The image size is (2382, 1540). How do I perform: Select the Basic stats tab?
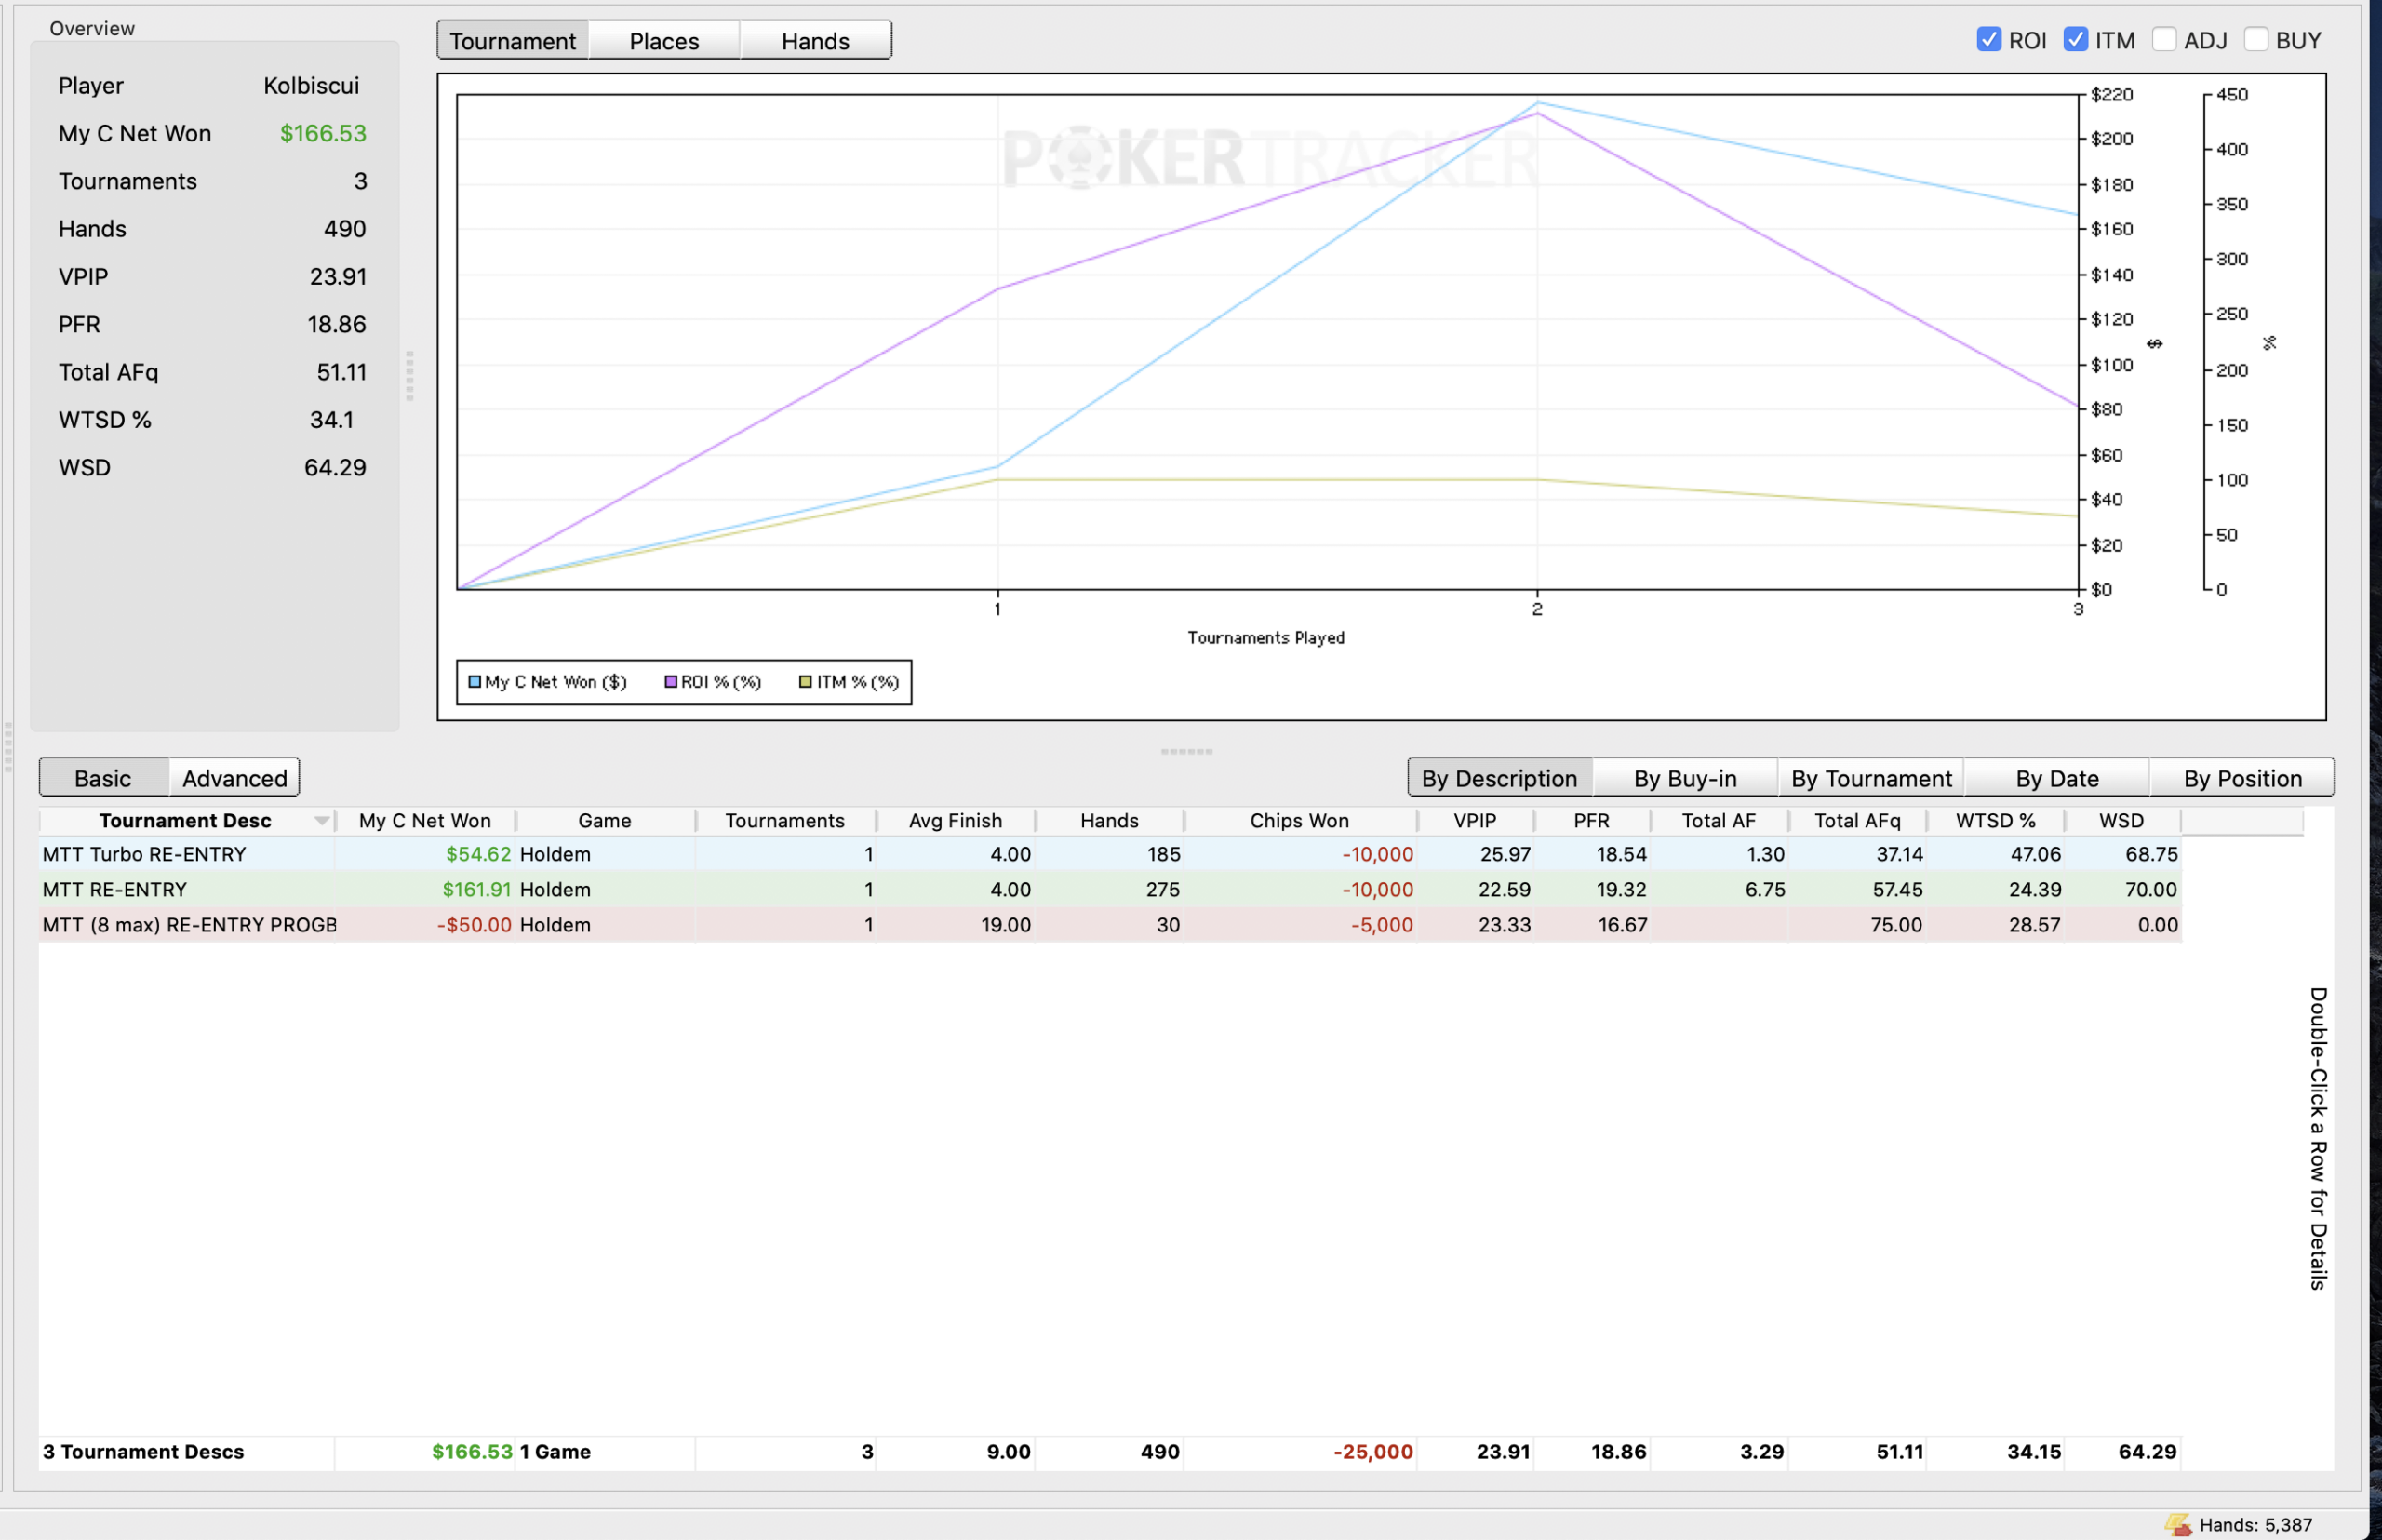tap(103, 778)
